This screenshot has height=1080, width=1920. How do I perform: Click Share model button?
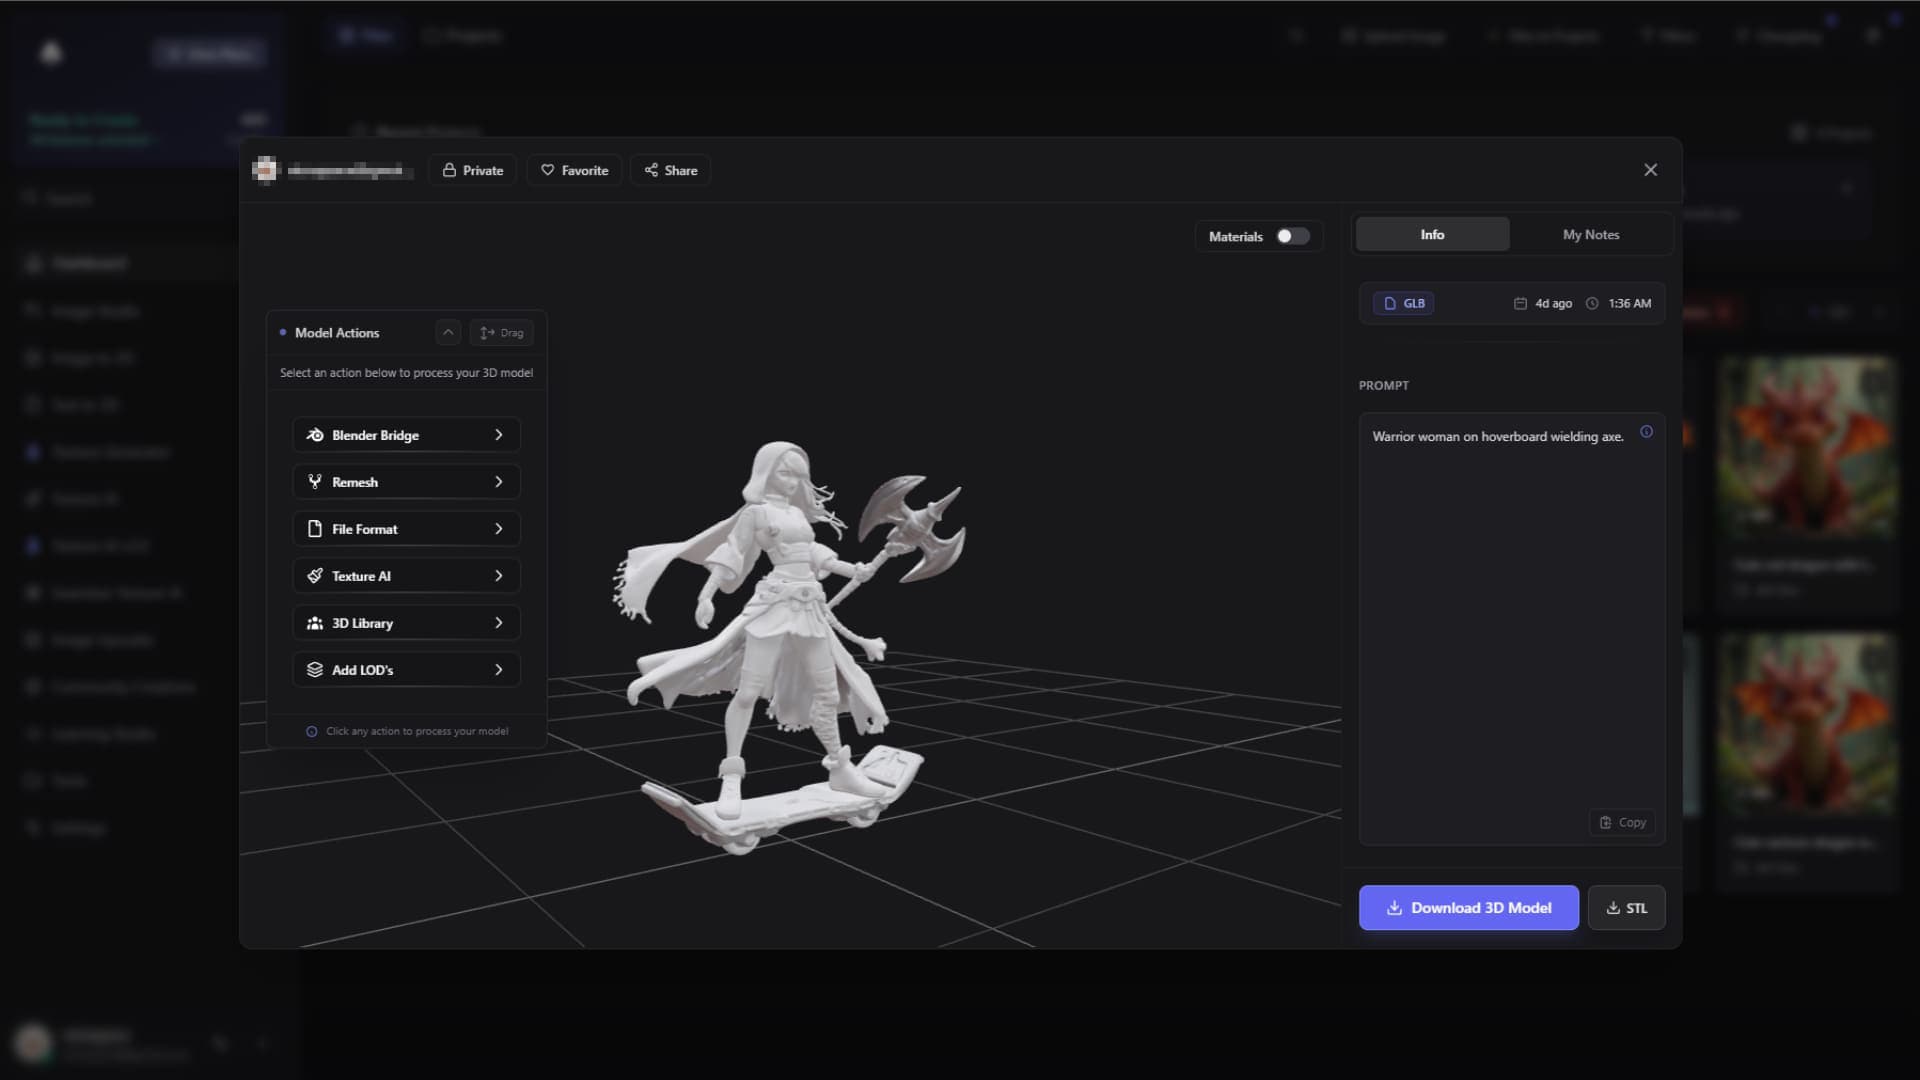point(673,169)
